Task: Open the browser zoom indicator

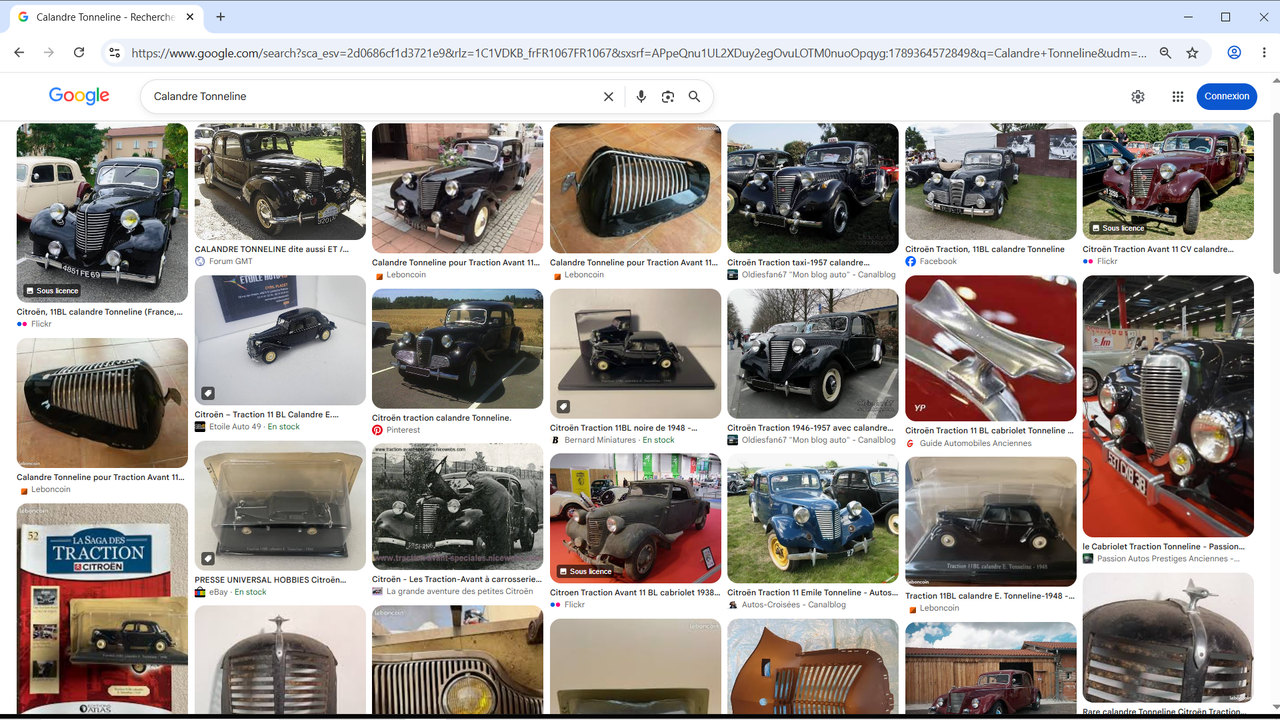Action: (1165, 53)
